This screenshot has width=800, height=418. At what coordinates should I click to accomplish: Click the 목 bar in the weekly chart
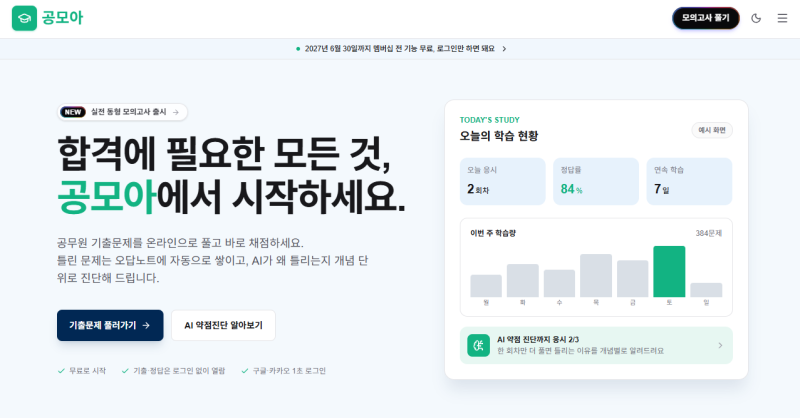(596, 276)
